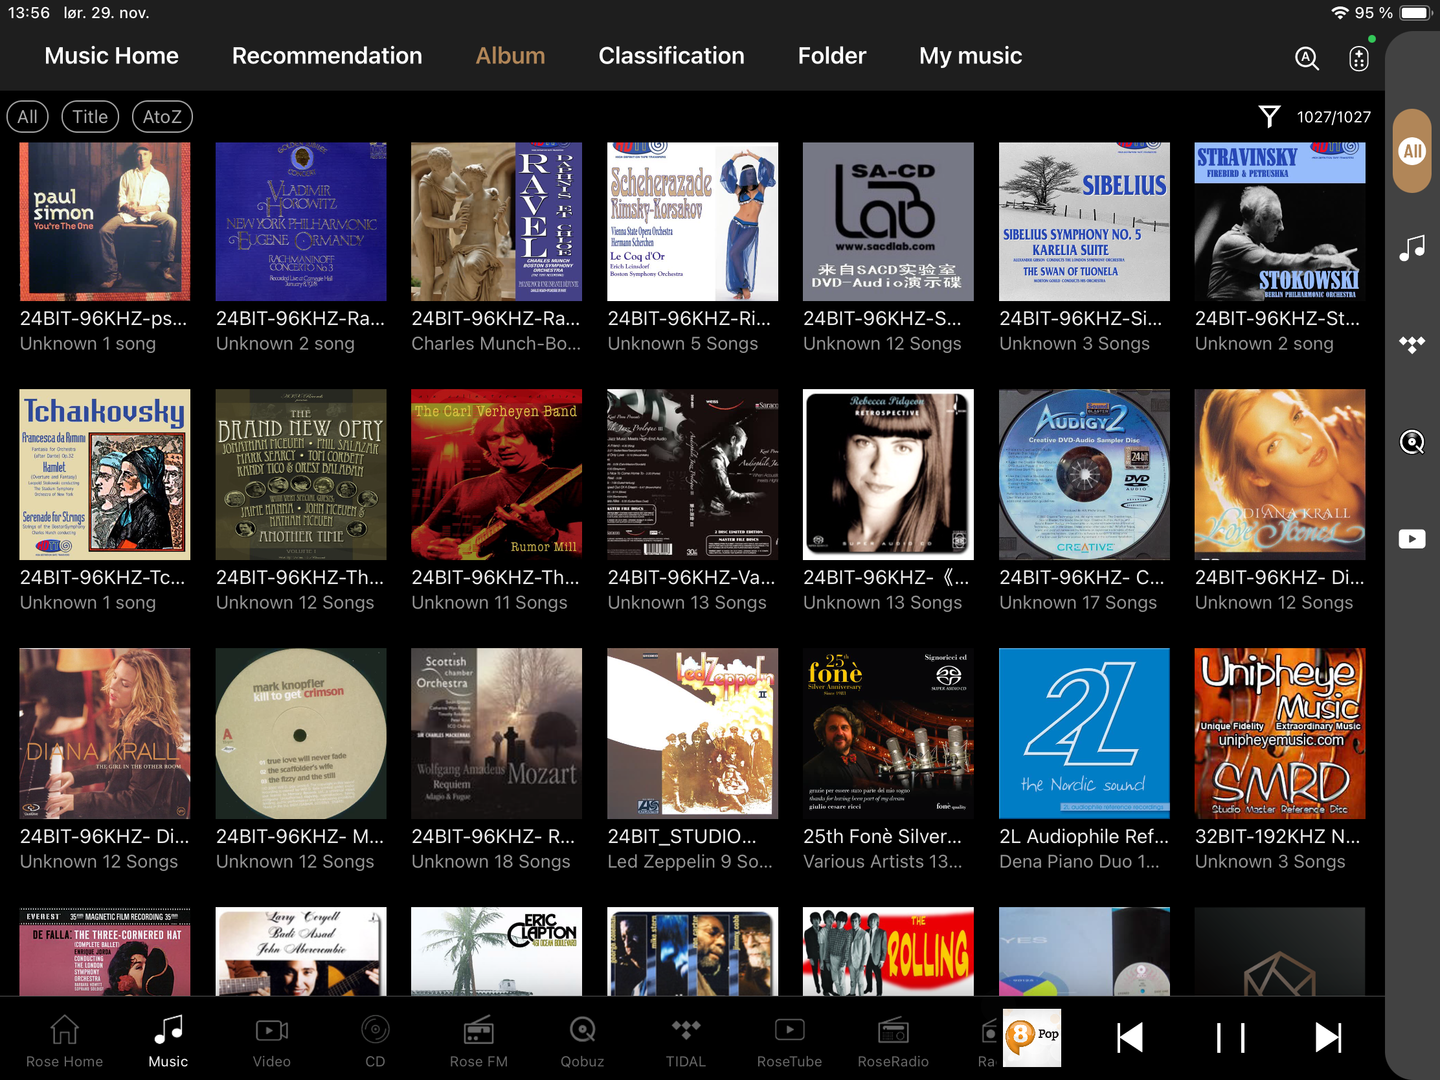Screen dimensions: 1440x1080
Task: Open the Brand New Opry album cover
Action: point(301,475)
